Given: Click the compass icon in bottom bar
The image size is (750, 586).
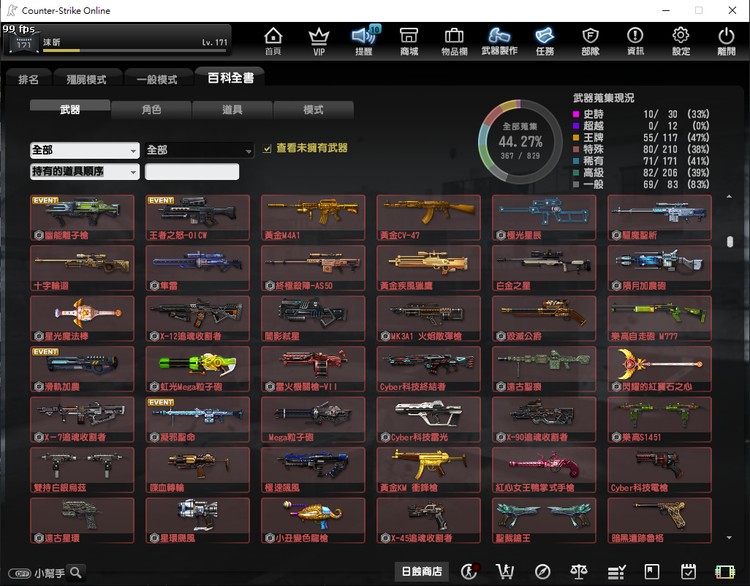Looking at the screenshot, I should [x=542, y=571].
